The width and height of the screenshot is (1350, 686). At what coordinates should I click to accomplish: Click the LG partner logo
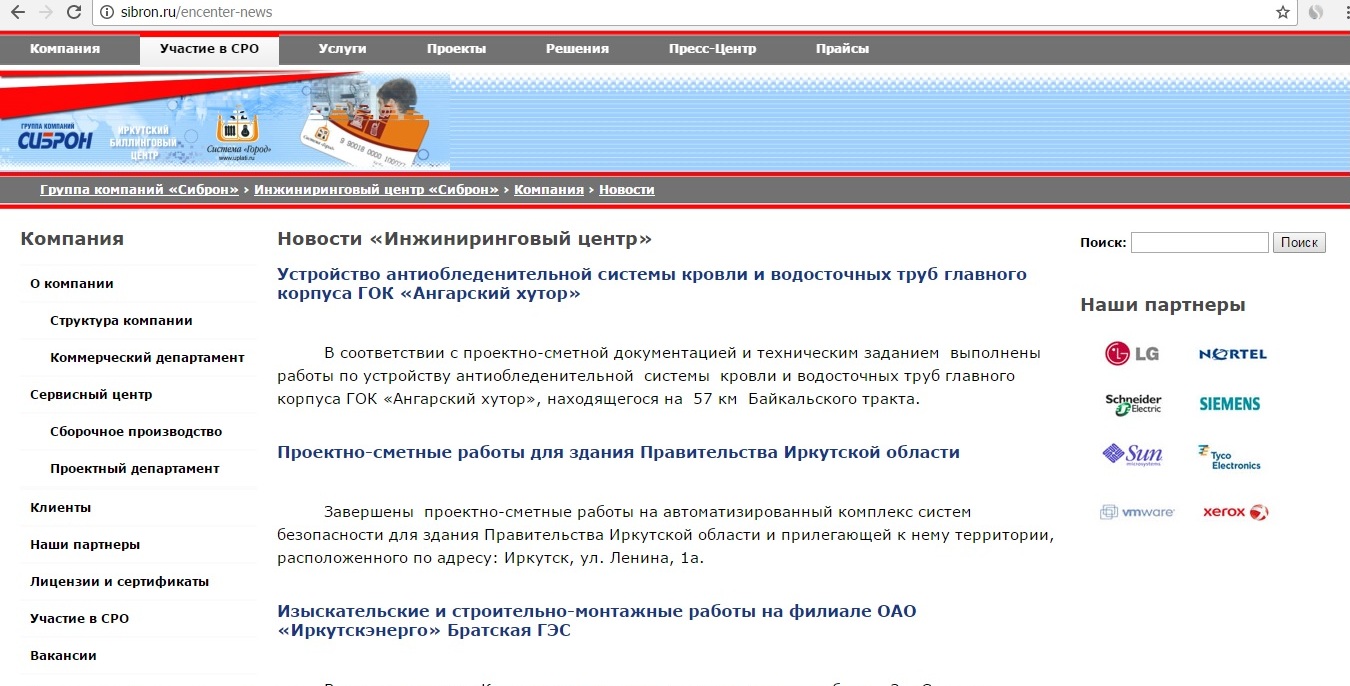point(1131,354)
